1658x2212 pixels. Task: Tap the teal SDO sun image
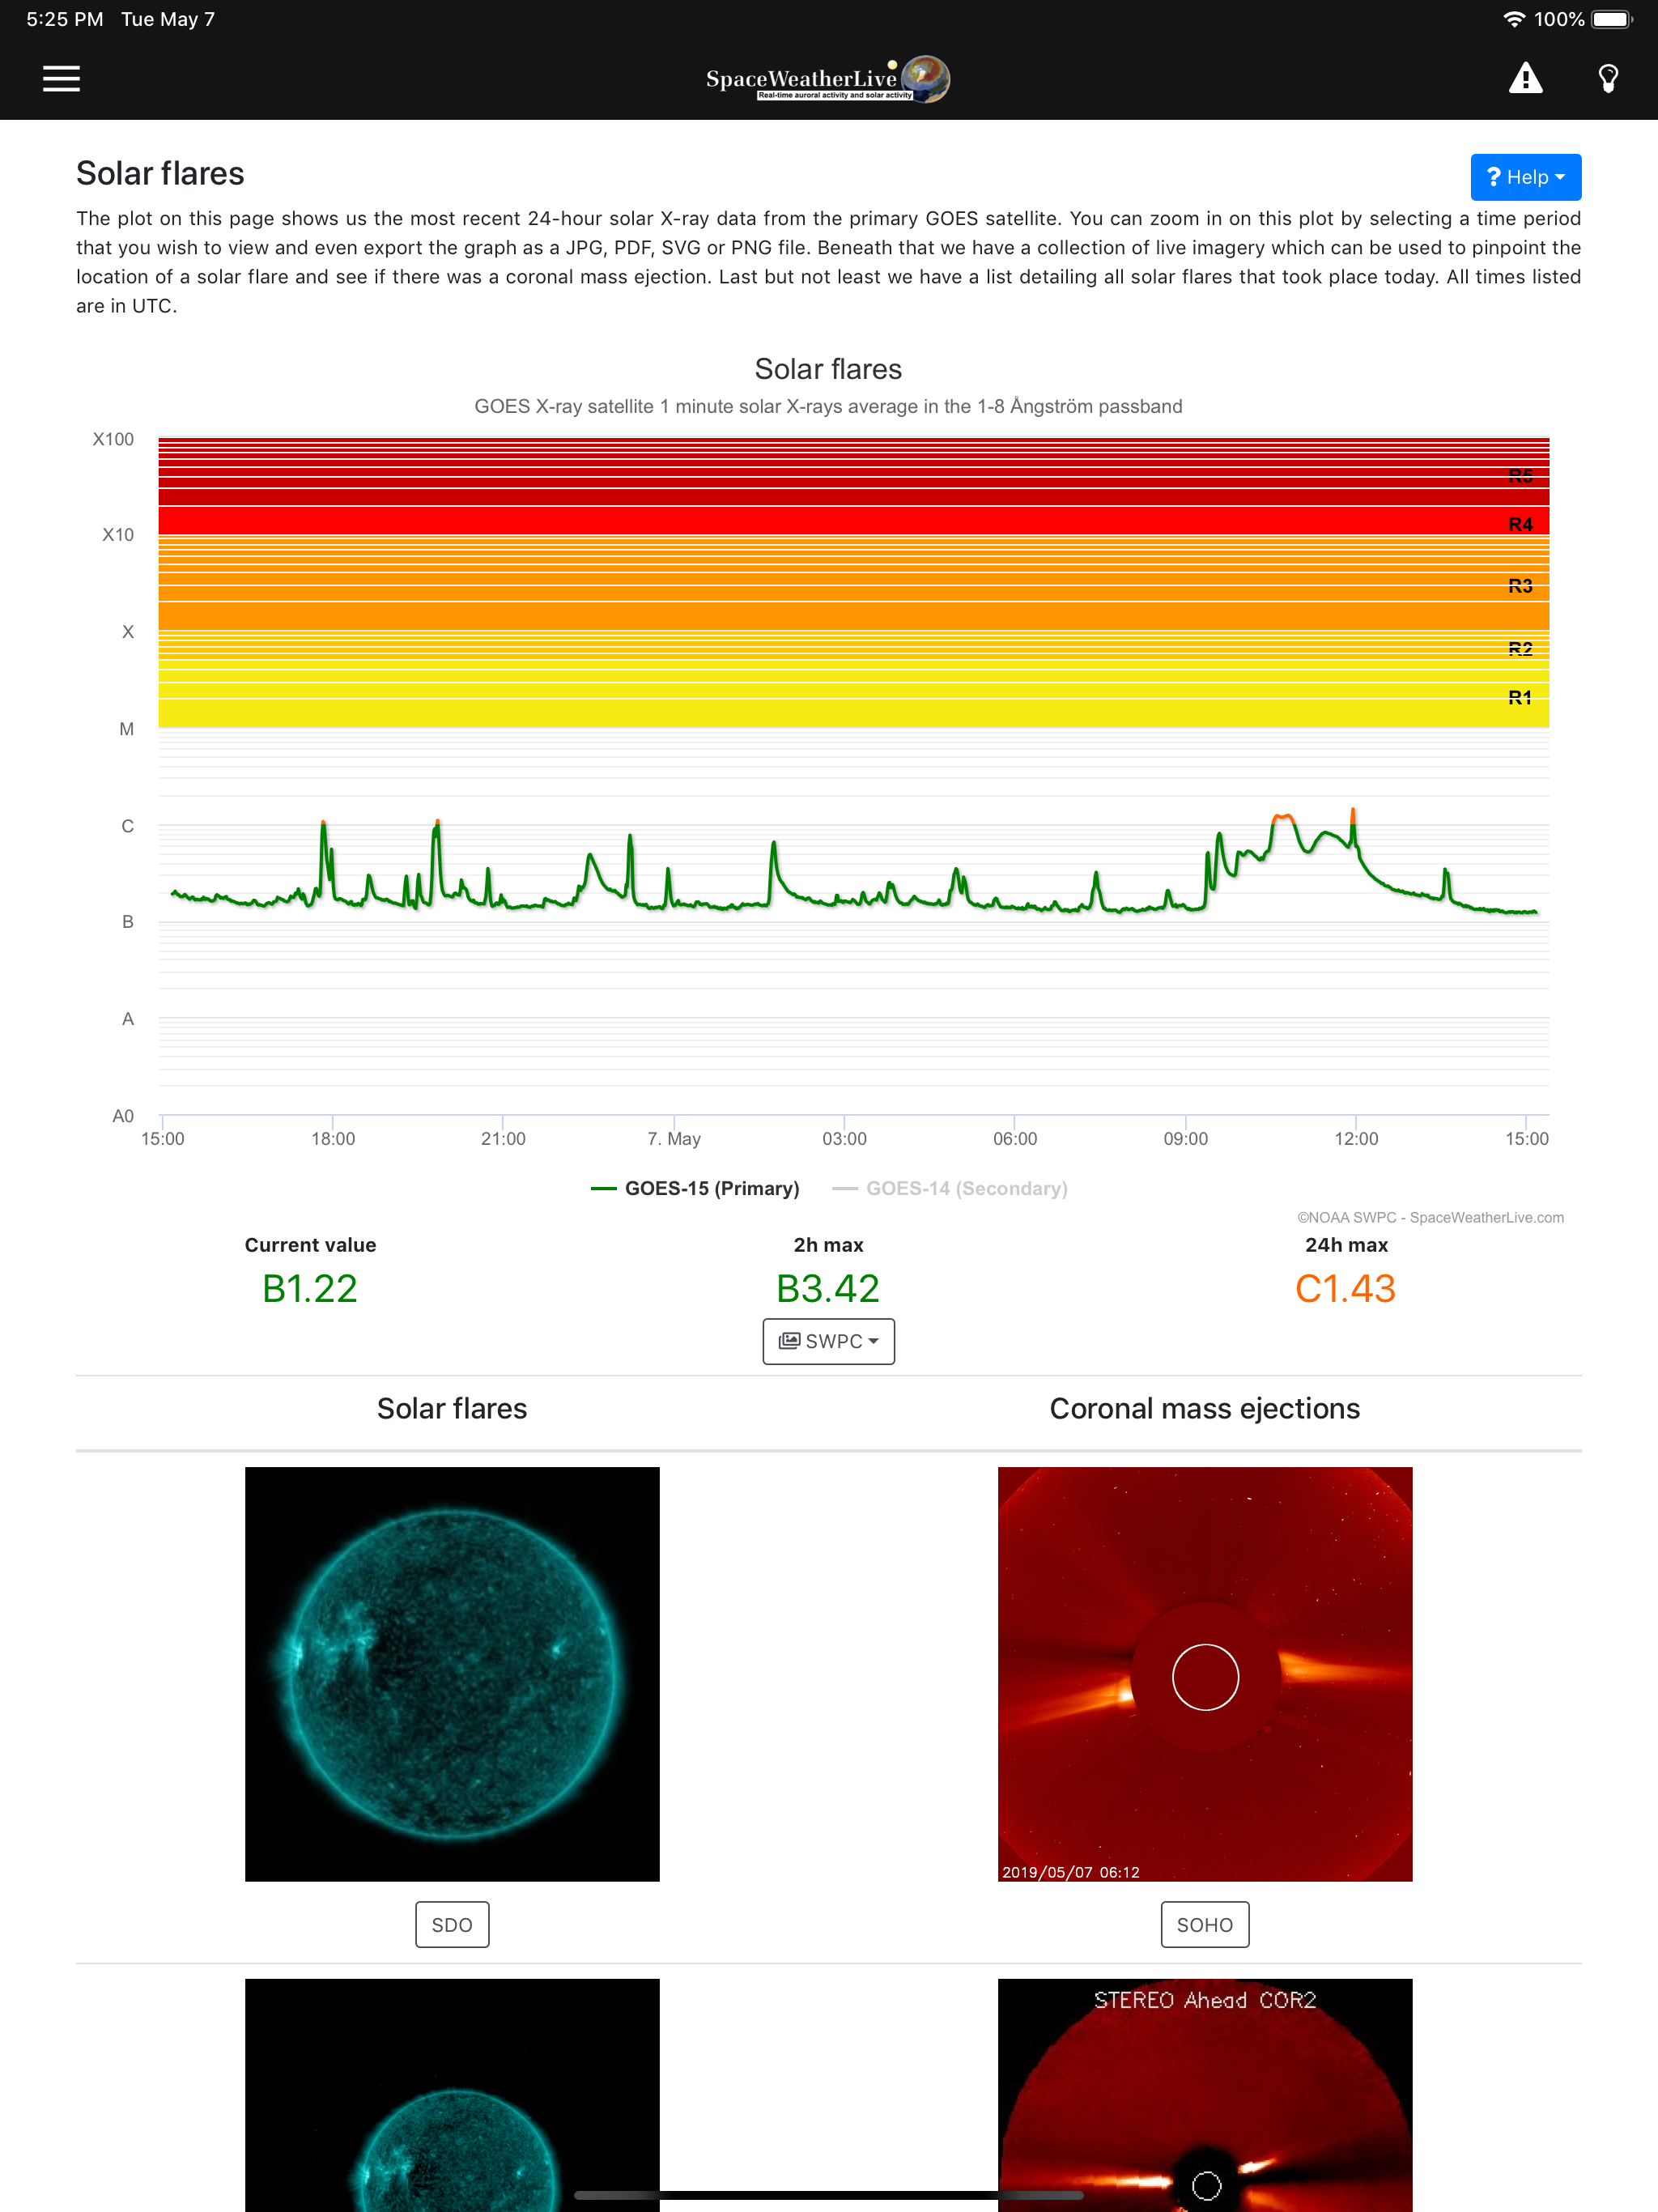point(452,1673)
